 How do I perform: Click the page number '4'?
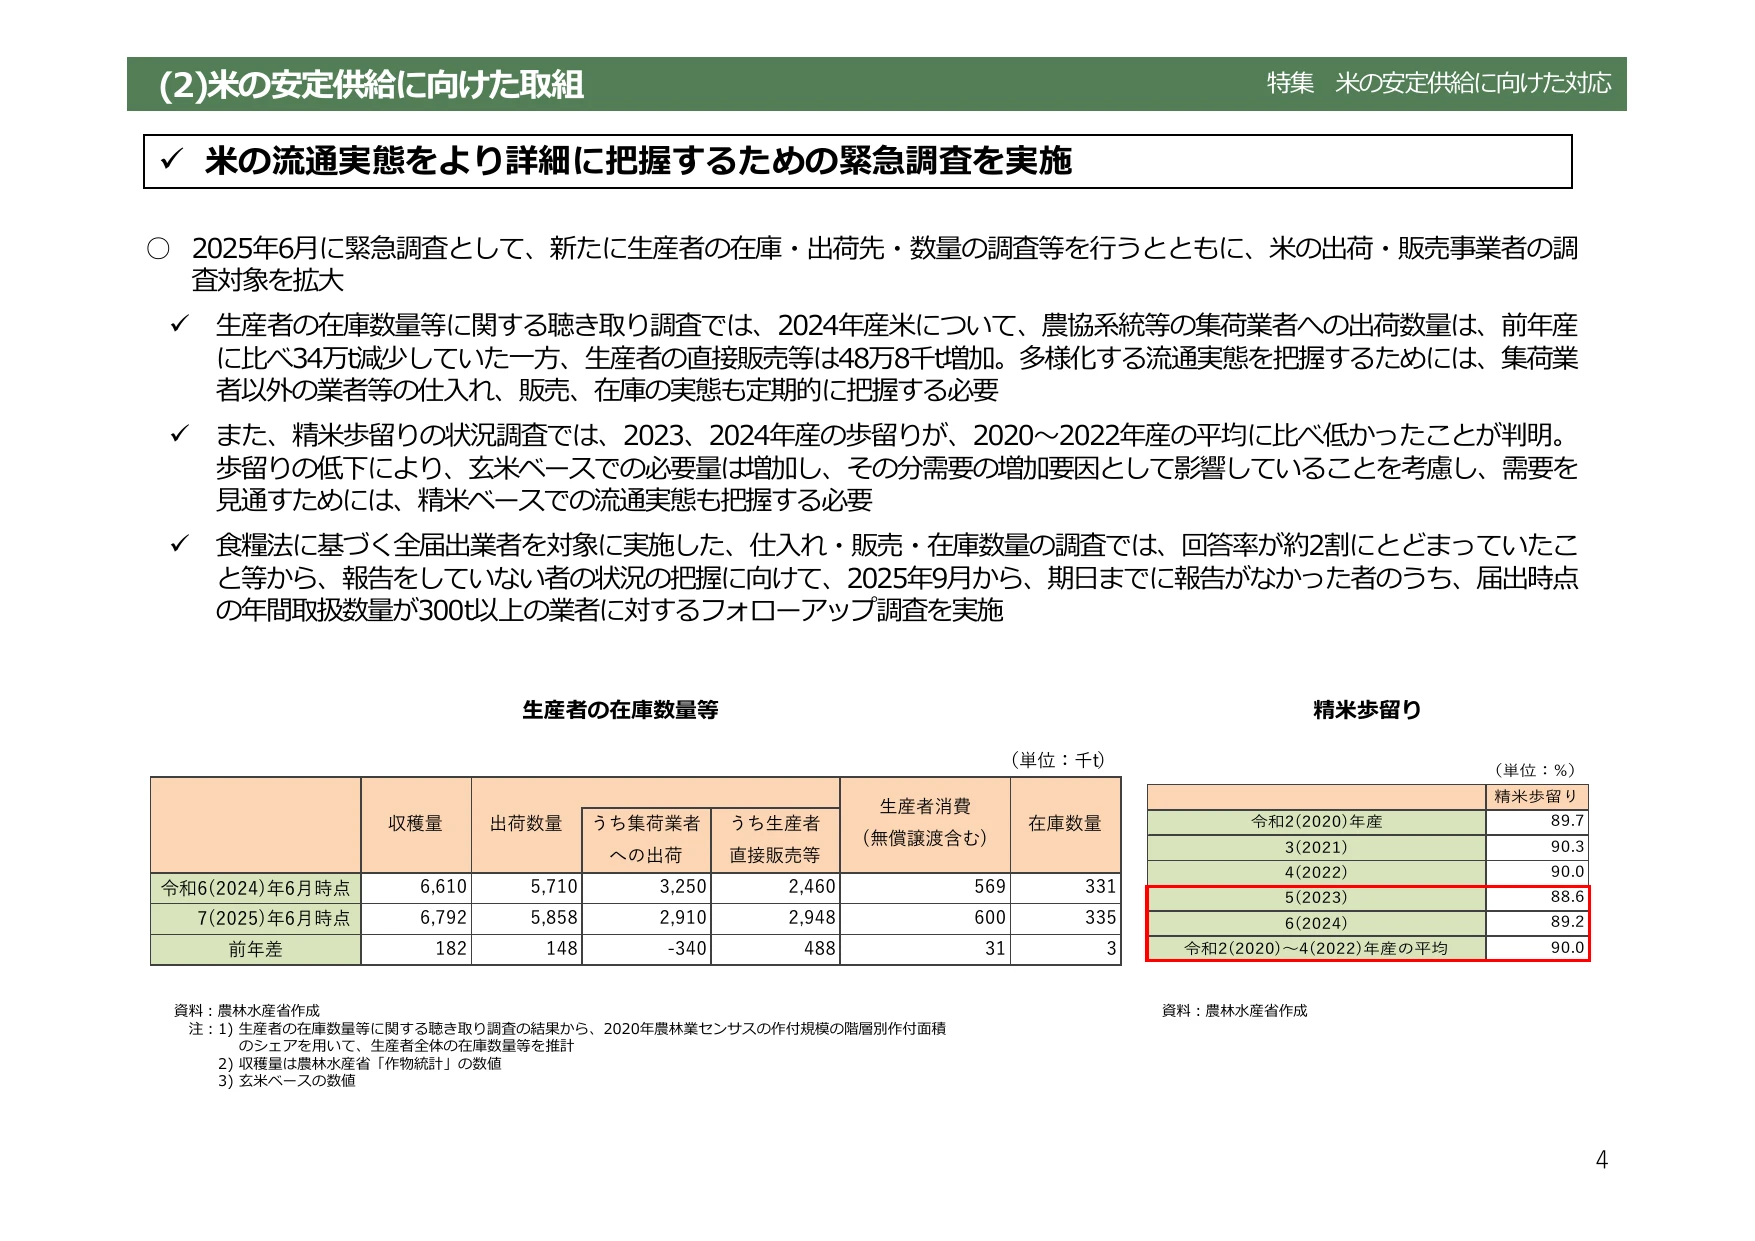(x=1602, y=1160)
